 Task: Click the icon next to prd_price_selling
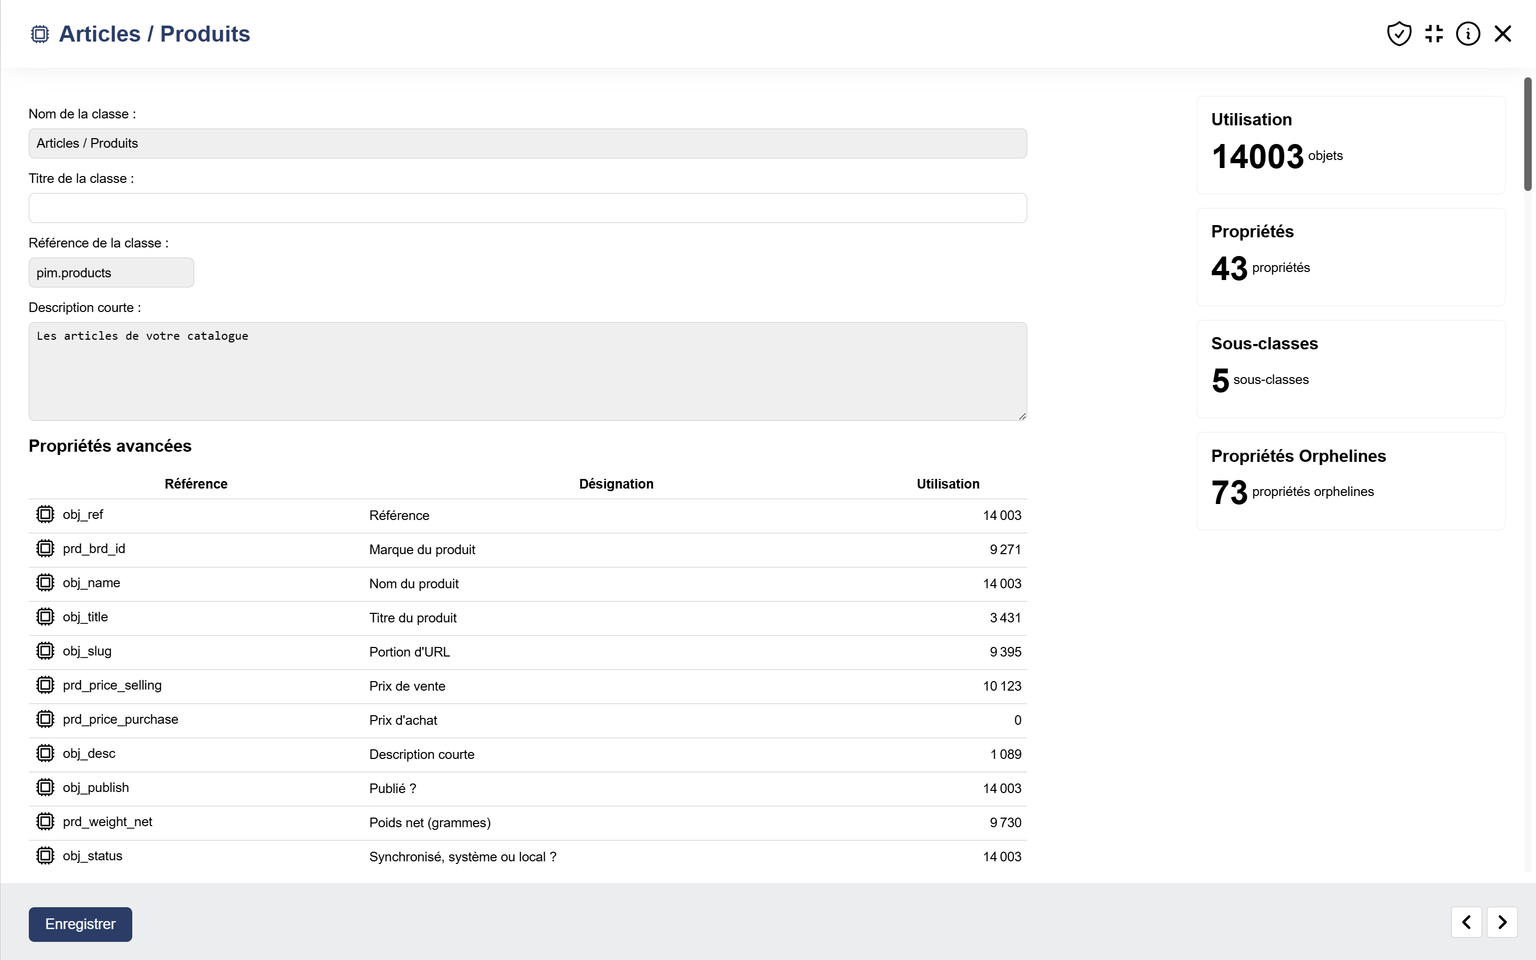tap(45, 685)
